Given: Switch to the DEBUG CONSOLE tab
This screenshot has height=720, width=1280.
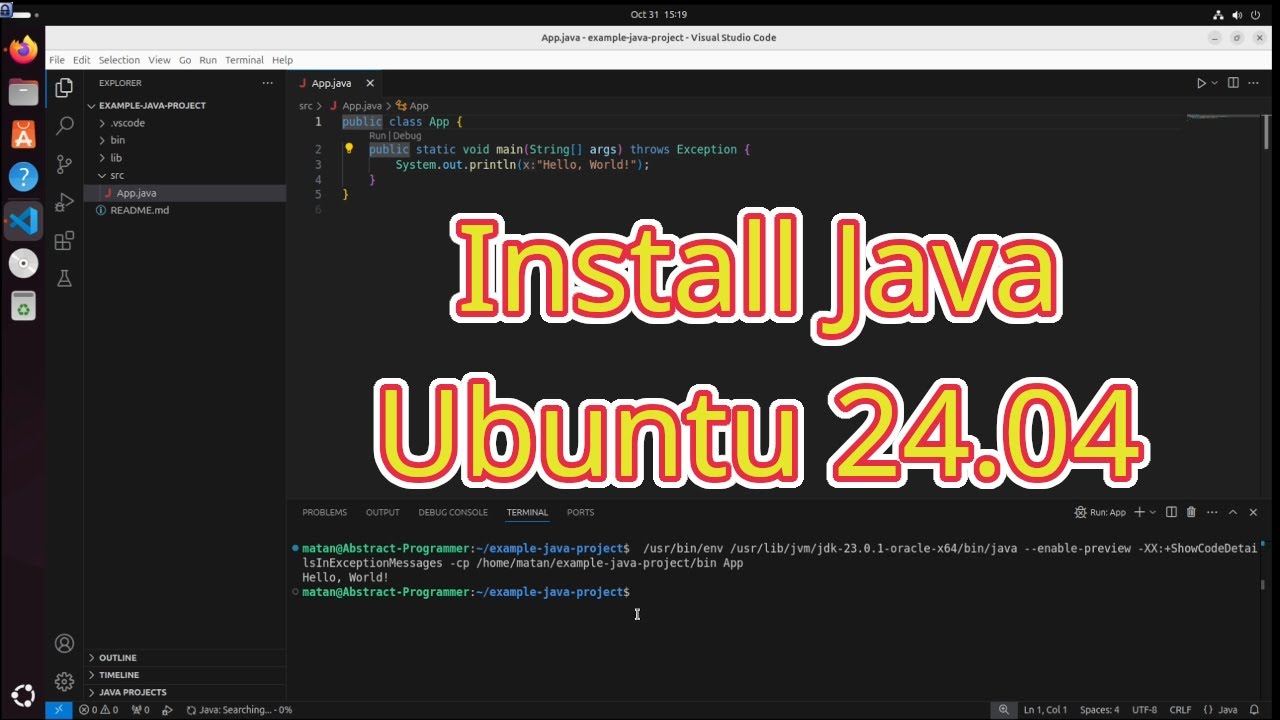Looking at the screenshot, I should 453,512.
